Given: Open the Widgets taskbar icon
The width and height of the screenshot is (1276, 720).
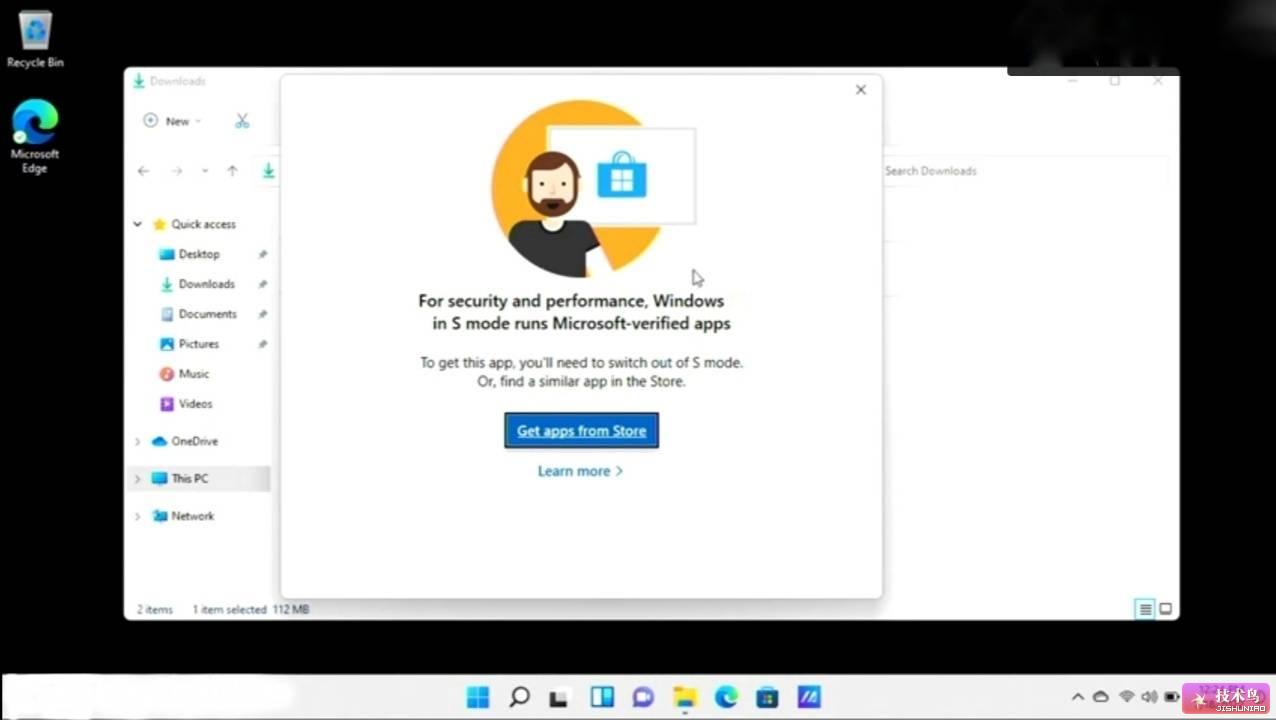Looking at the screenshot, I should click(602, 697).
